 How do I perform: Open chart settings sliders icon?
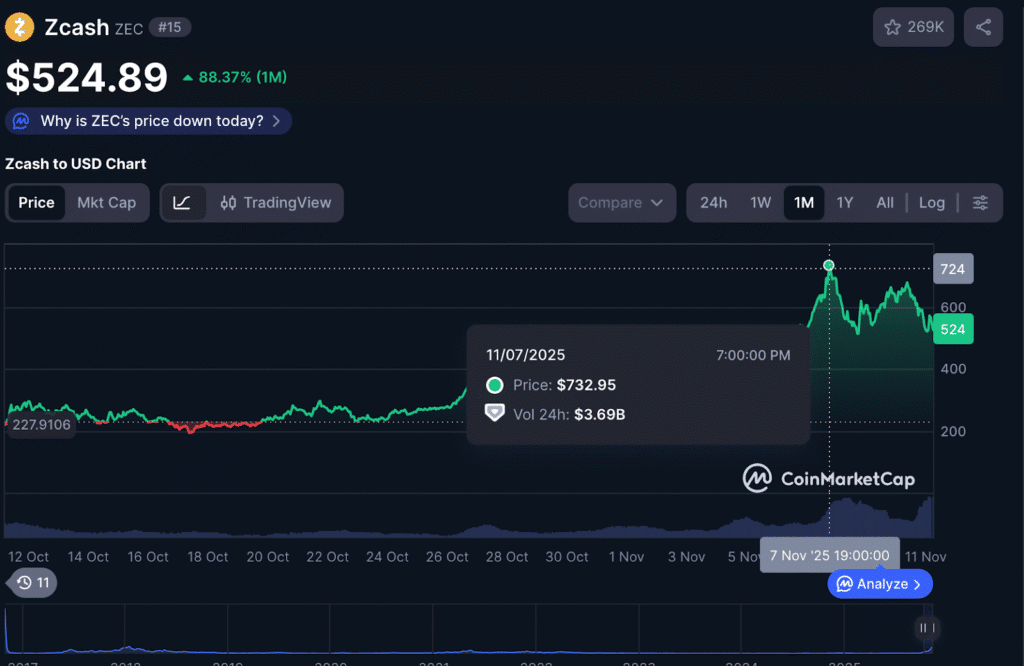[x=980, y=203]
